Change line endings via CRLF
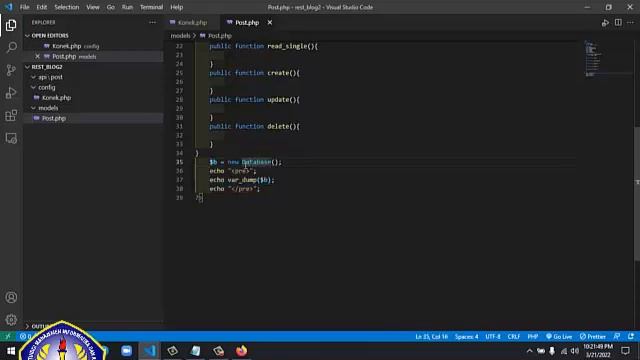The image size is (640, 360). (513, 336)
